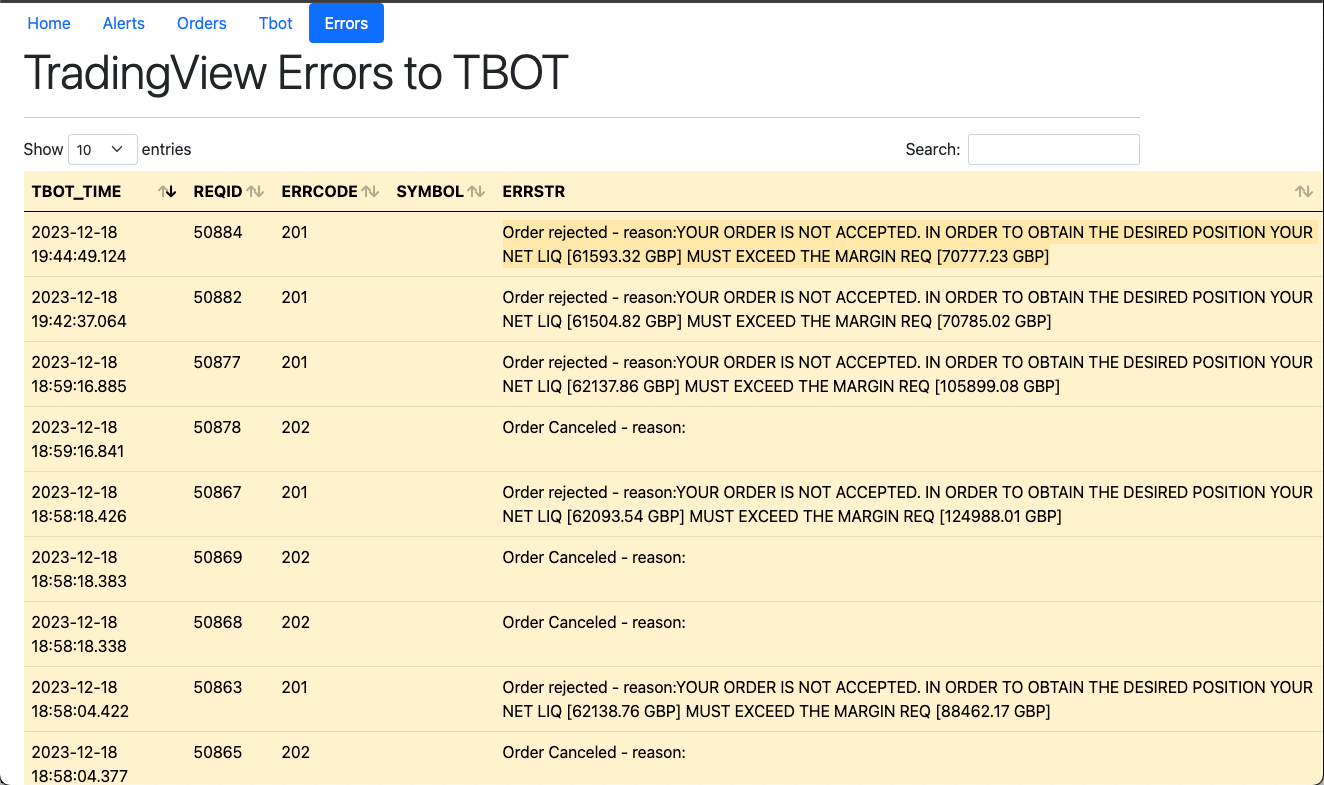Sort by the ERRSTR column arrows
The image size is (1324, 785).
coord(1303,191)
